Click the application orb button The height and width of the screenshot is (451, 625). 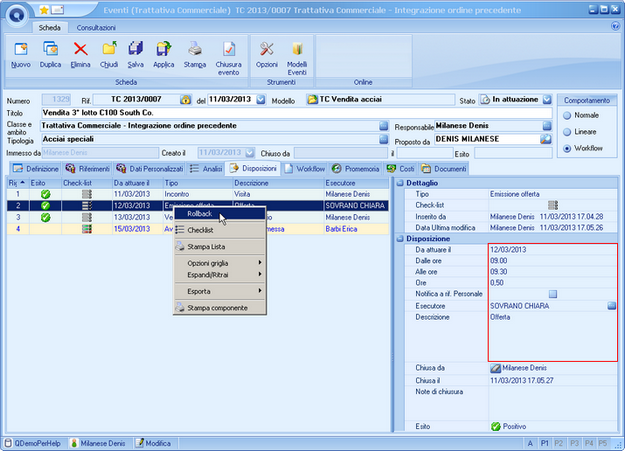click(x=16, y=15)
